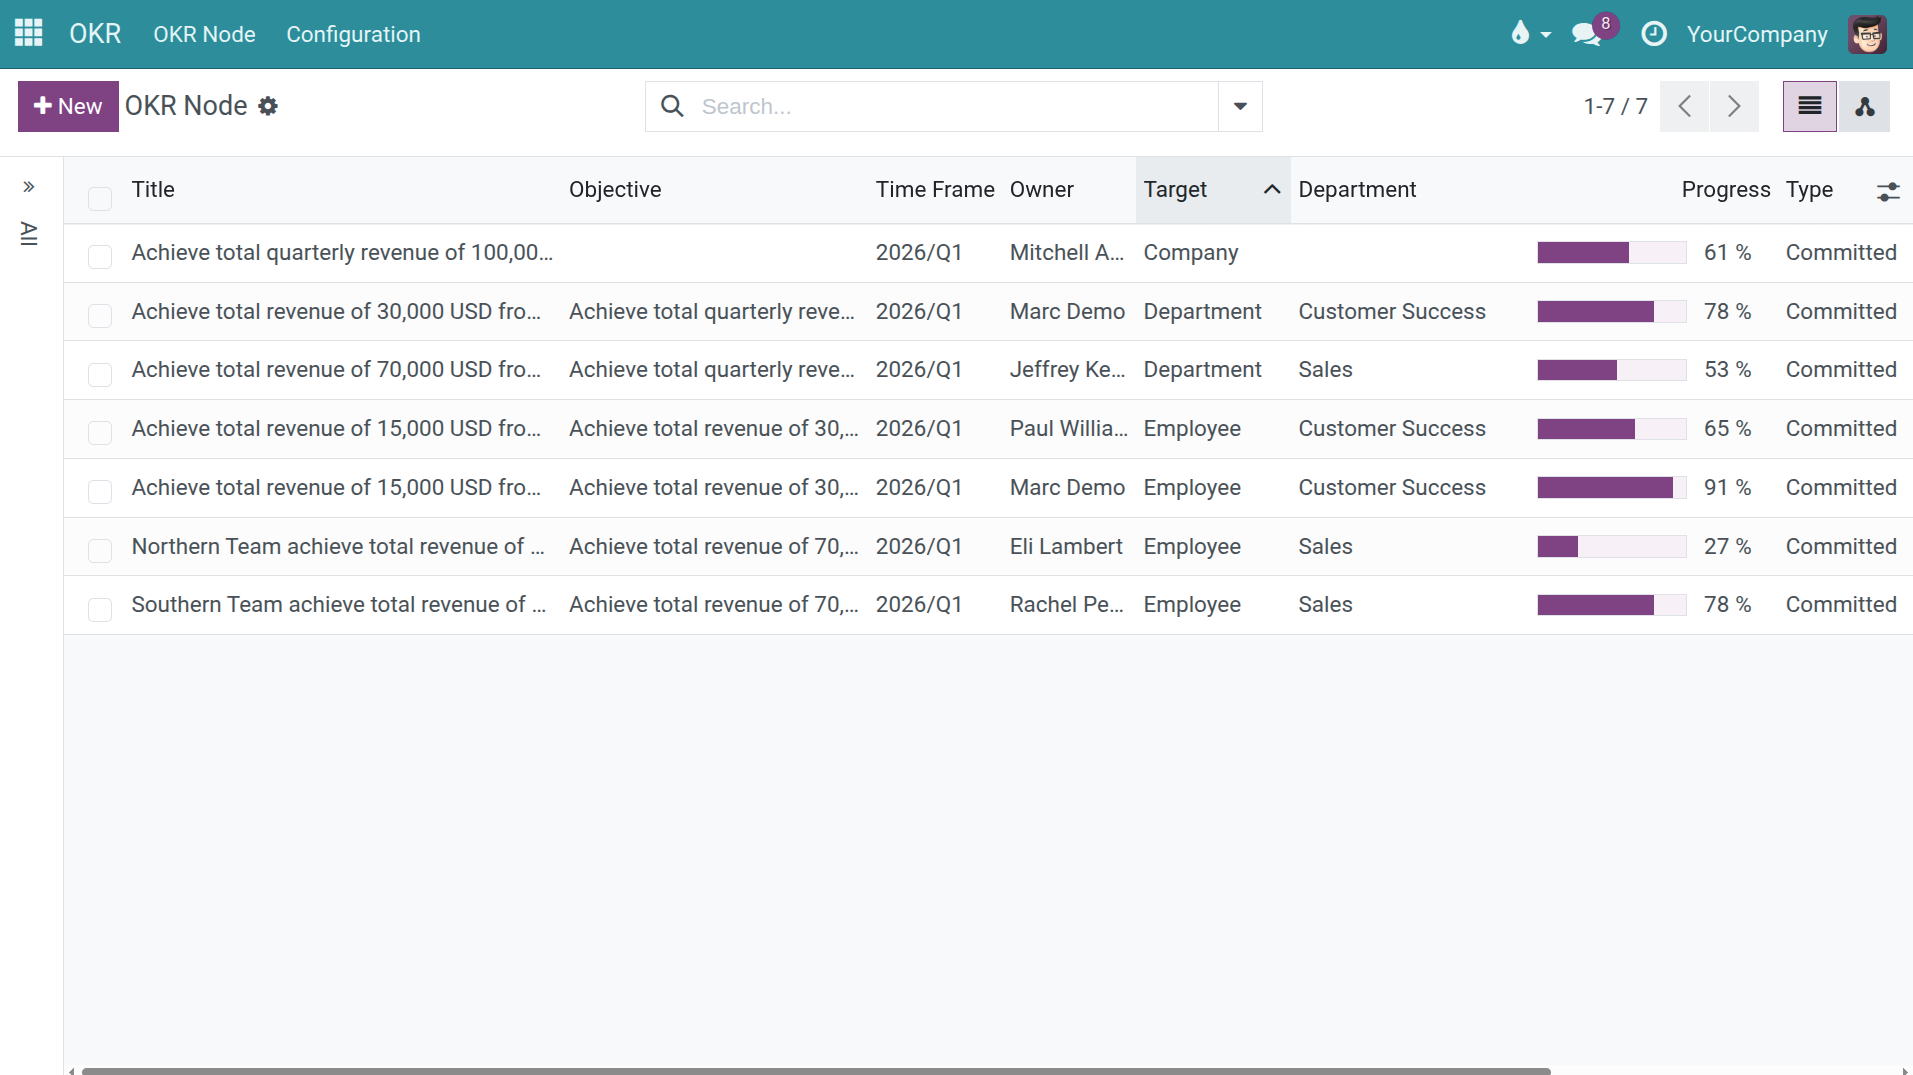
Task: Open optional columns settings icon
Action: pyautogui.click(x=1887, y=192)
